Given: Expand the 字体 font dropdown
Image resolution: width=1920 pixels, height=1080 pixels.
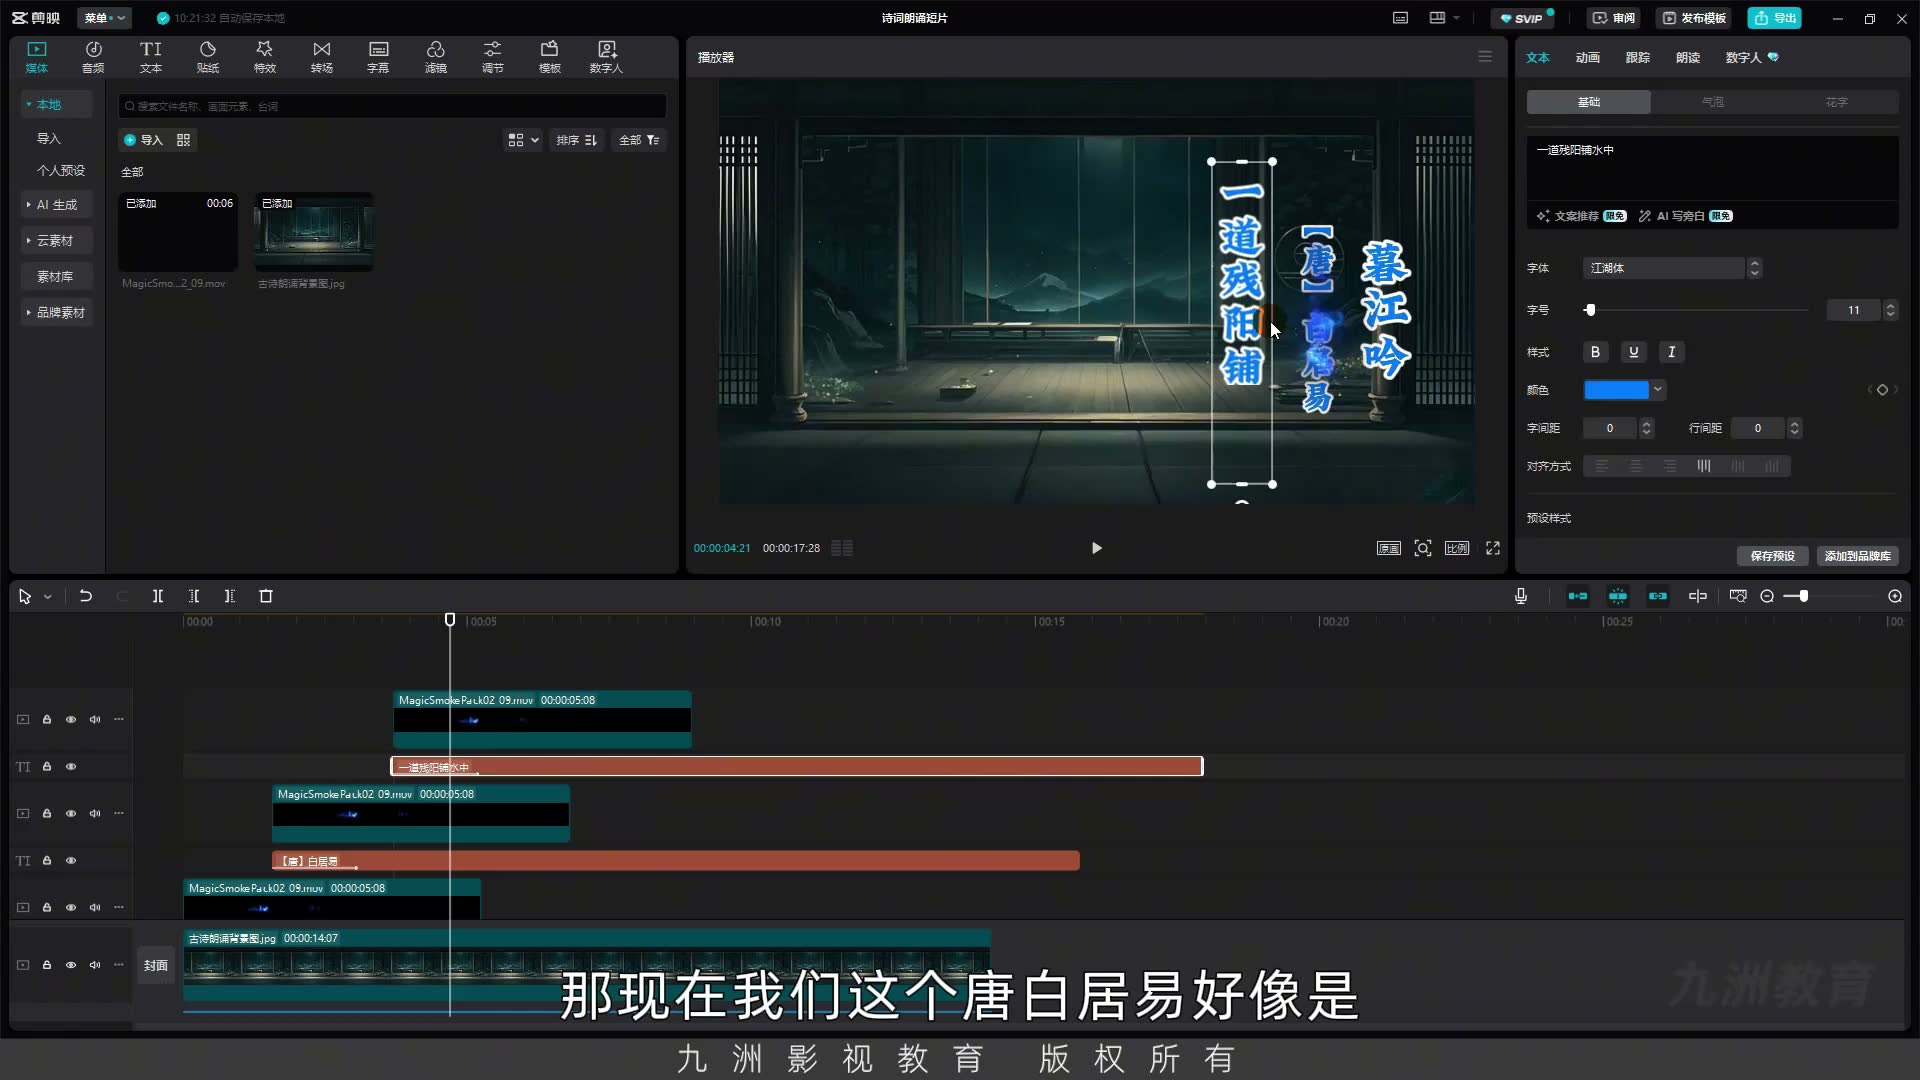Looking at the screenshot, I should (1753, 268).
